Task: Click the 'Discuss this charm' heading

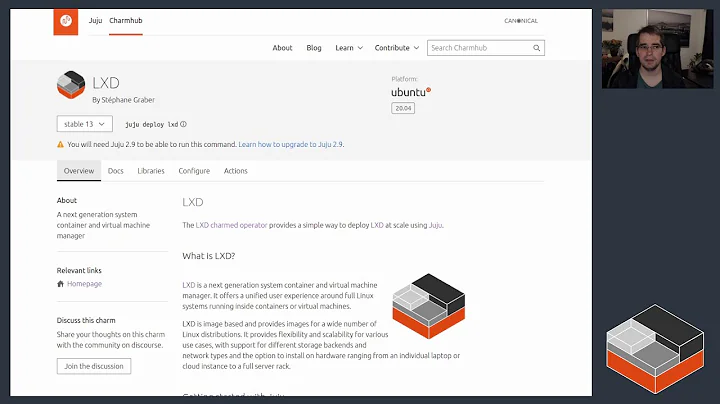Action: [86, 320]
